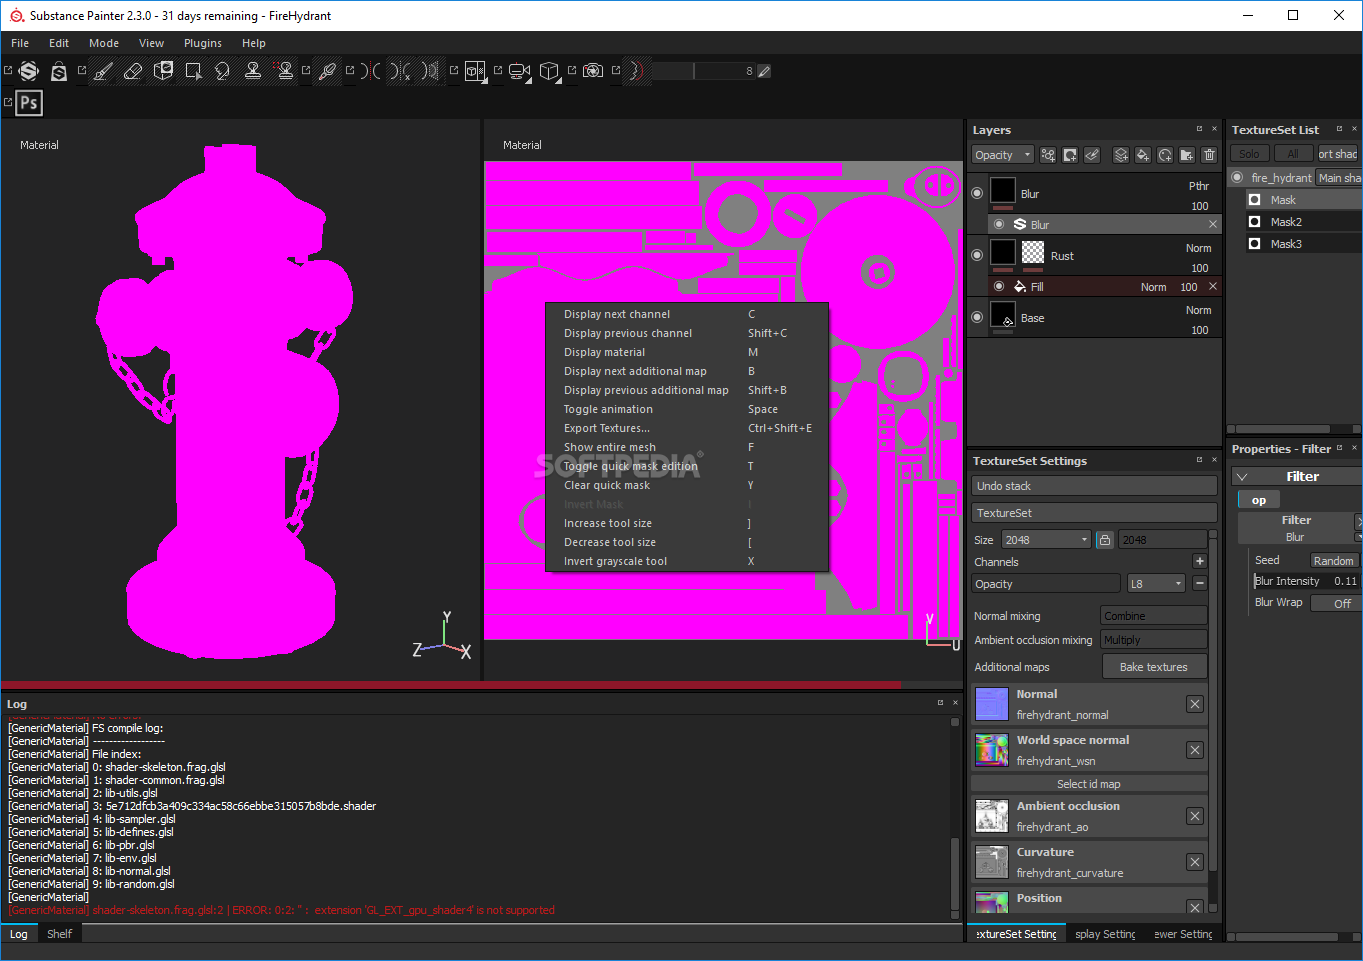Toggle mirror symmetry icon

(370, 71)
